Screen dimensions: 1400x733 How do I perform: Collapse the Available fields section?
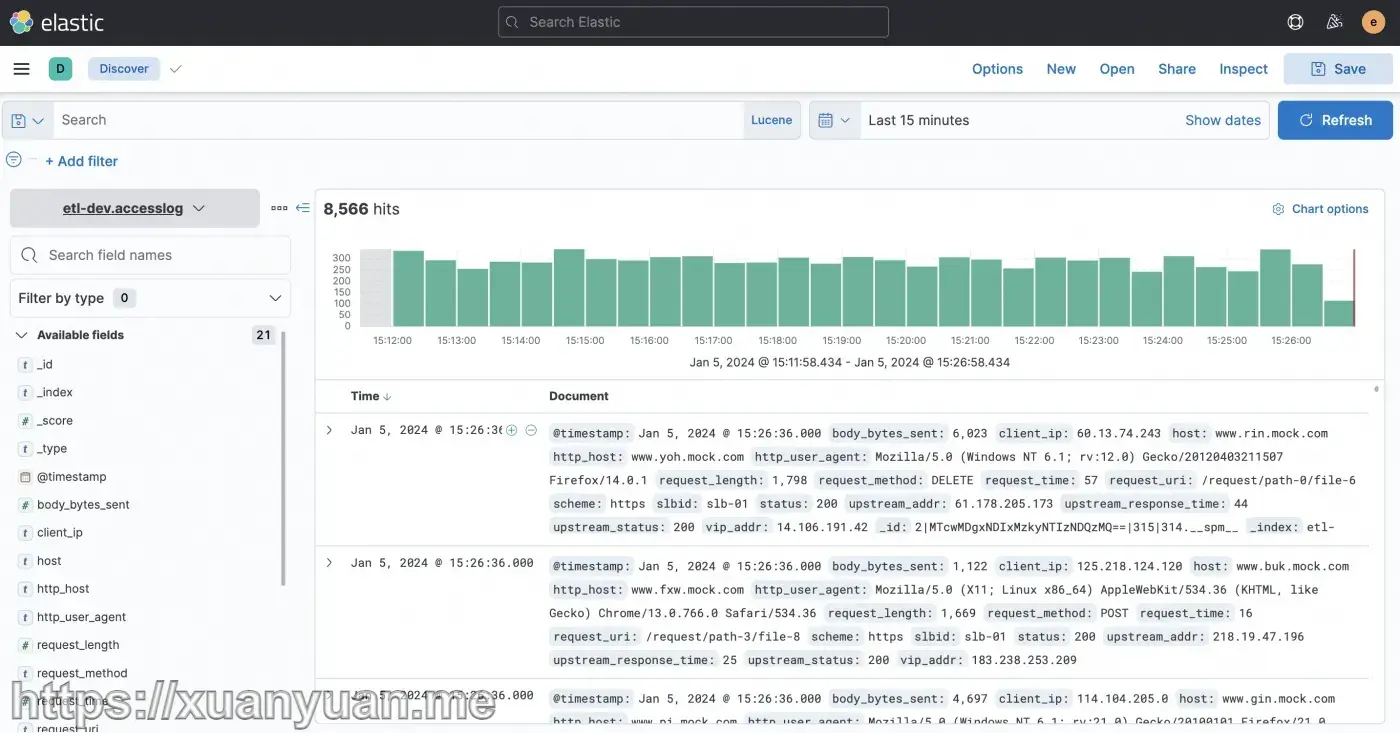coord(21,335)
